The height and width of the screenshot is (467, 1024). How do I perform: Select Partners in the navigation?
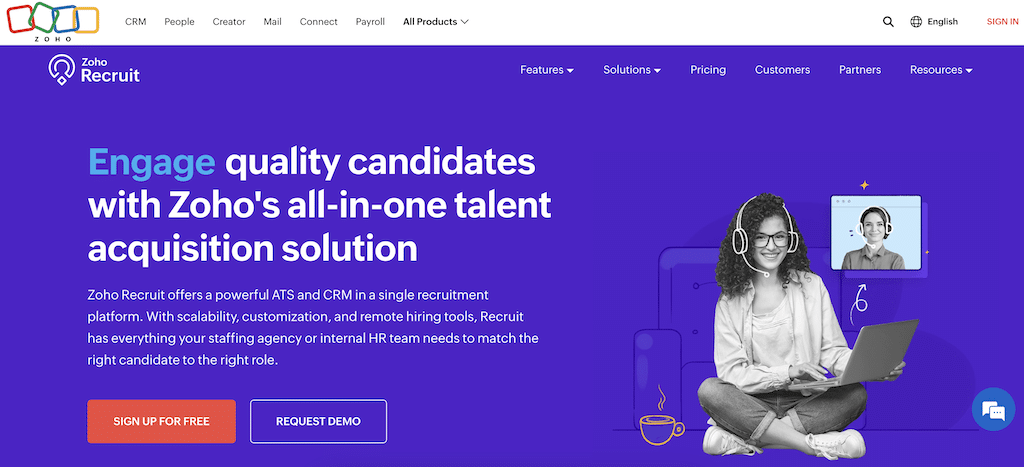click(860, 70)
